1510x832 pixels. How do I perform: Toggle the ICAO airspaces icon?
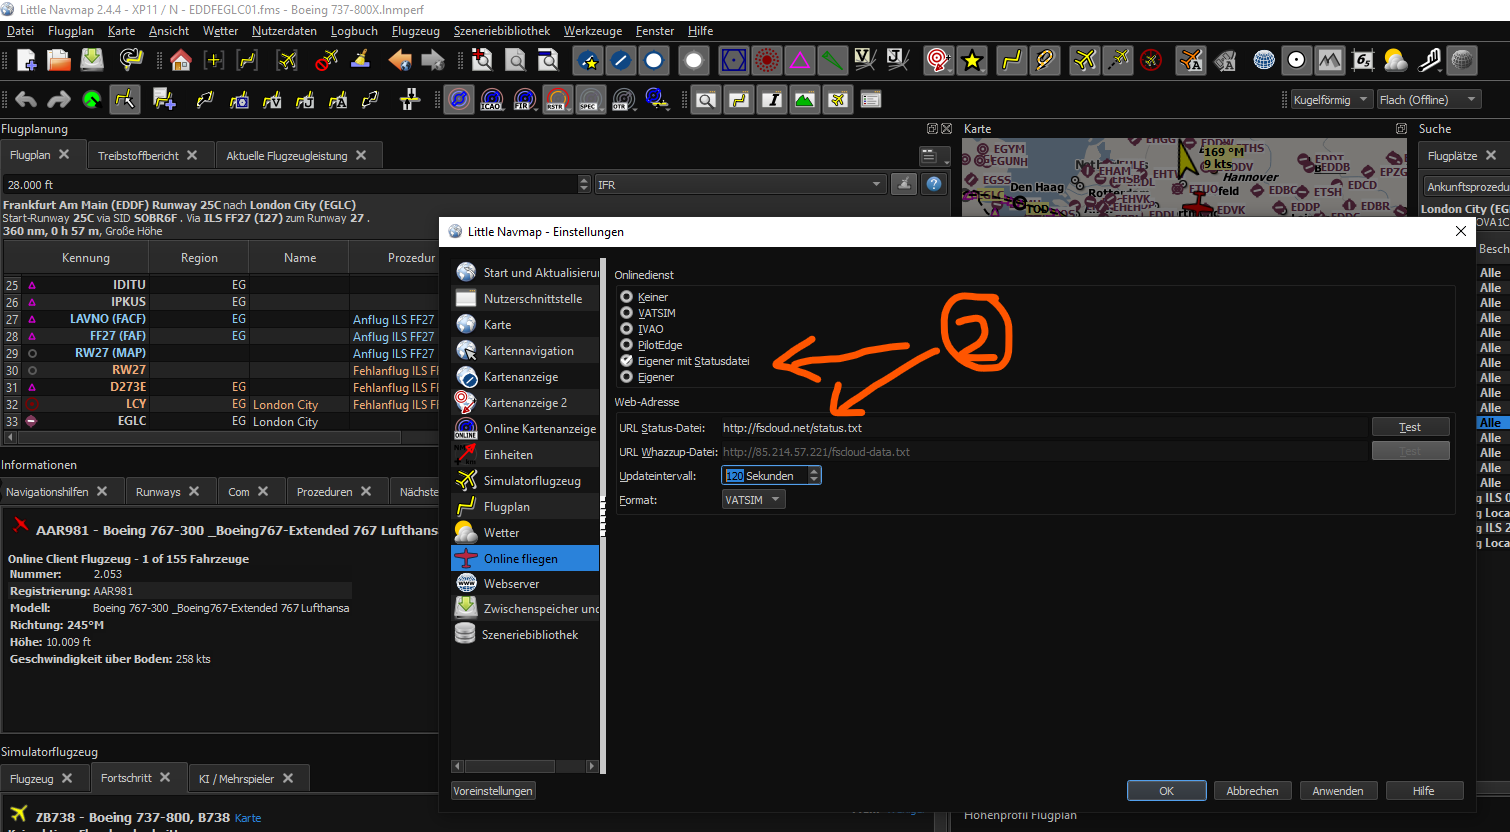pos(491,100)
